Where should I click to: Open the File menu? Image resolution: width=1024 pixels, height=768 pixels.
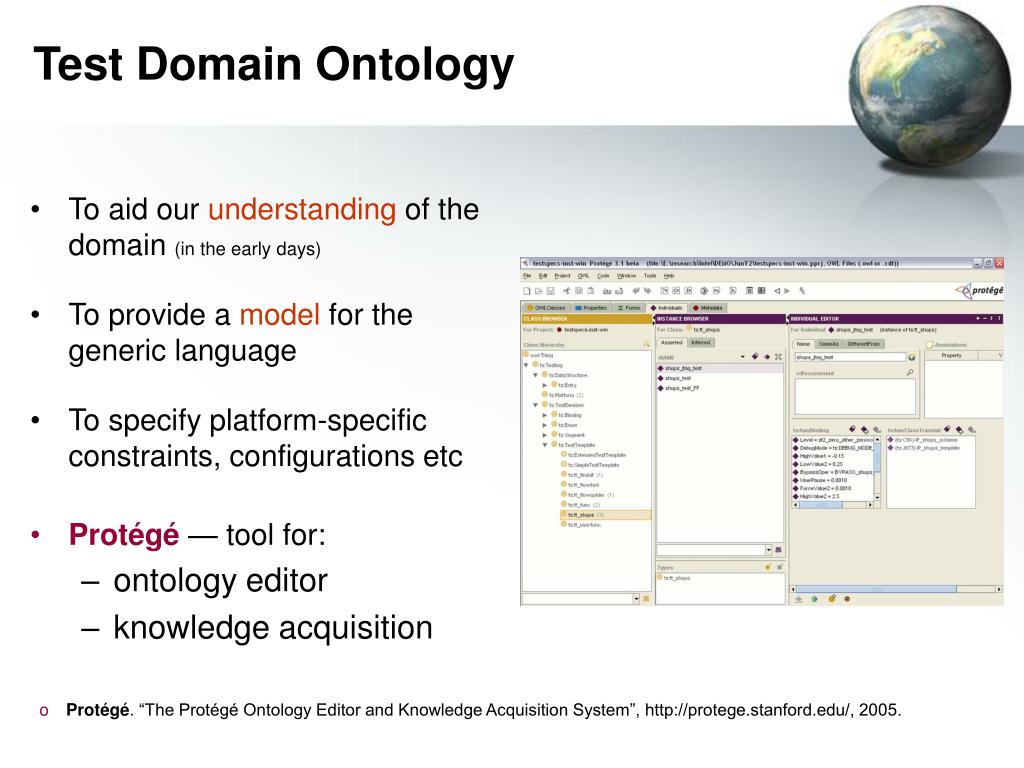point(527,276)
